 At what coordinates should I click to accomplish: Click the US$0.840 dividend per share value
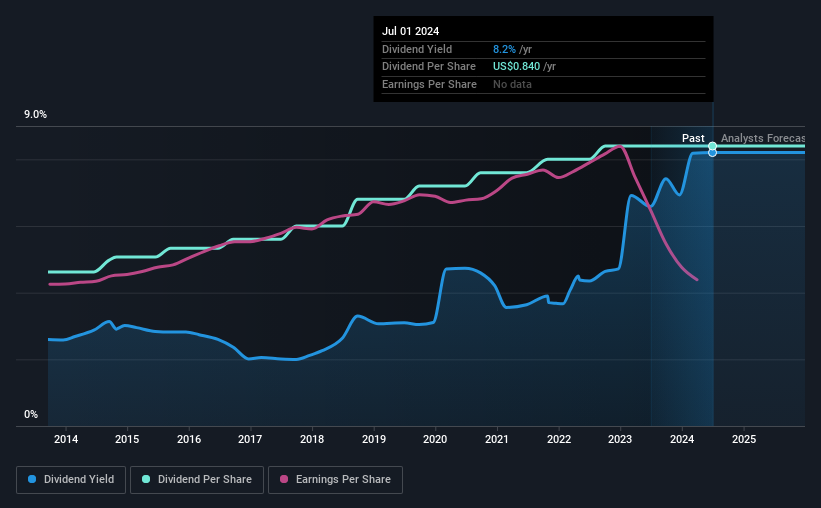click(516, 67)
